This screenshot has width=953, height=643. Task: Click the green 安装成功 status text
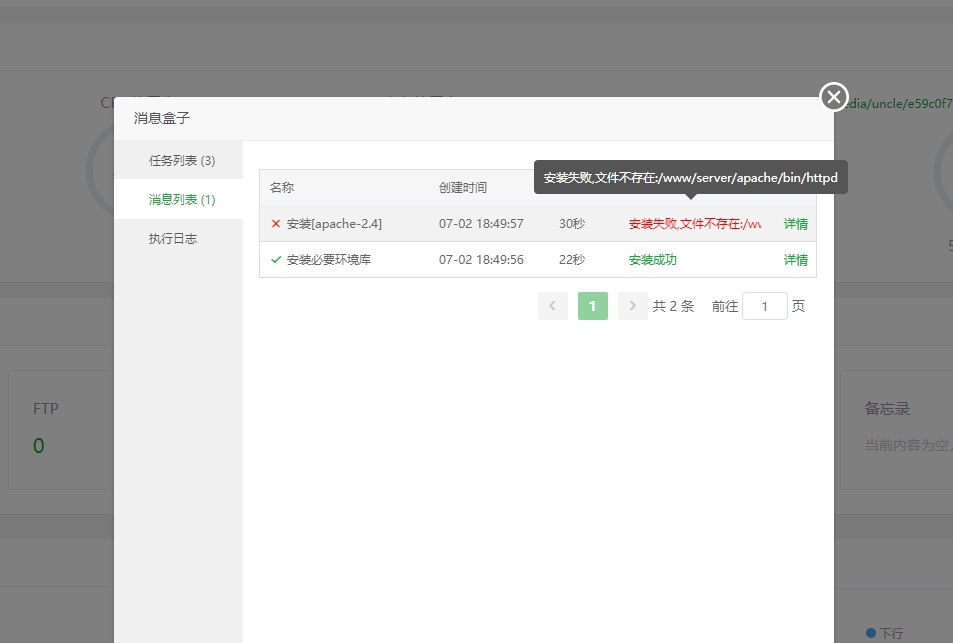tap(653, 260)
